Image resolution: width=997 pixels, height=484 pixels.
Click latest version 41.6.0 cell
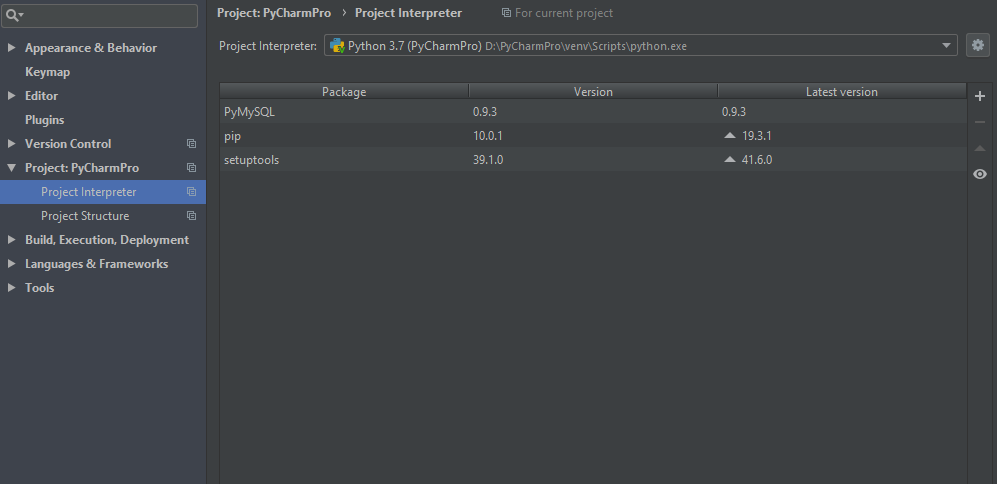pos(757,160)
